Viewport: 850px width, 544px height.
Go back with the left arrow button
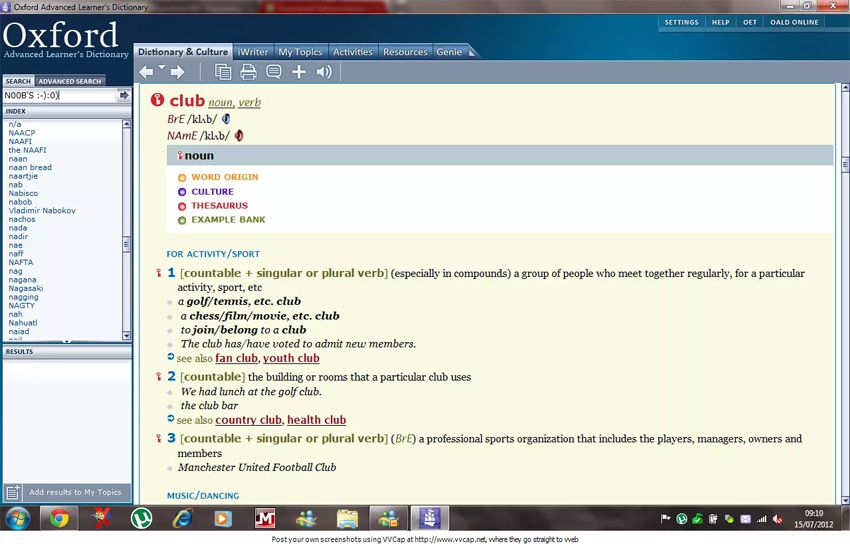[x=146, y=72]
